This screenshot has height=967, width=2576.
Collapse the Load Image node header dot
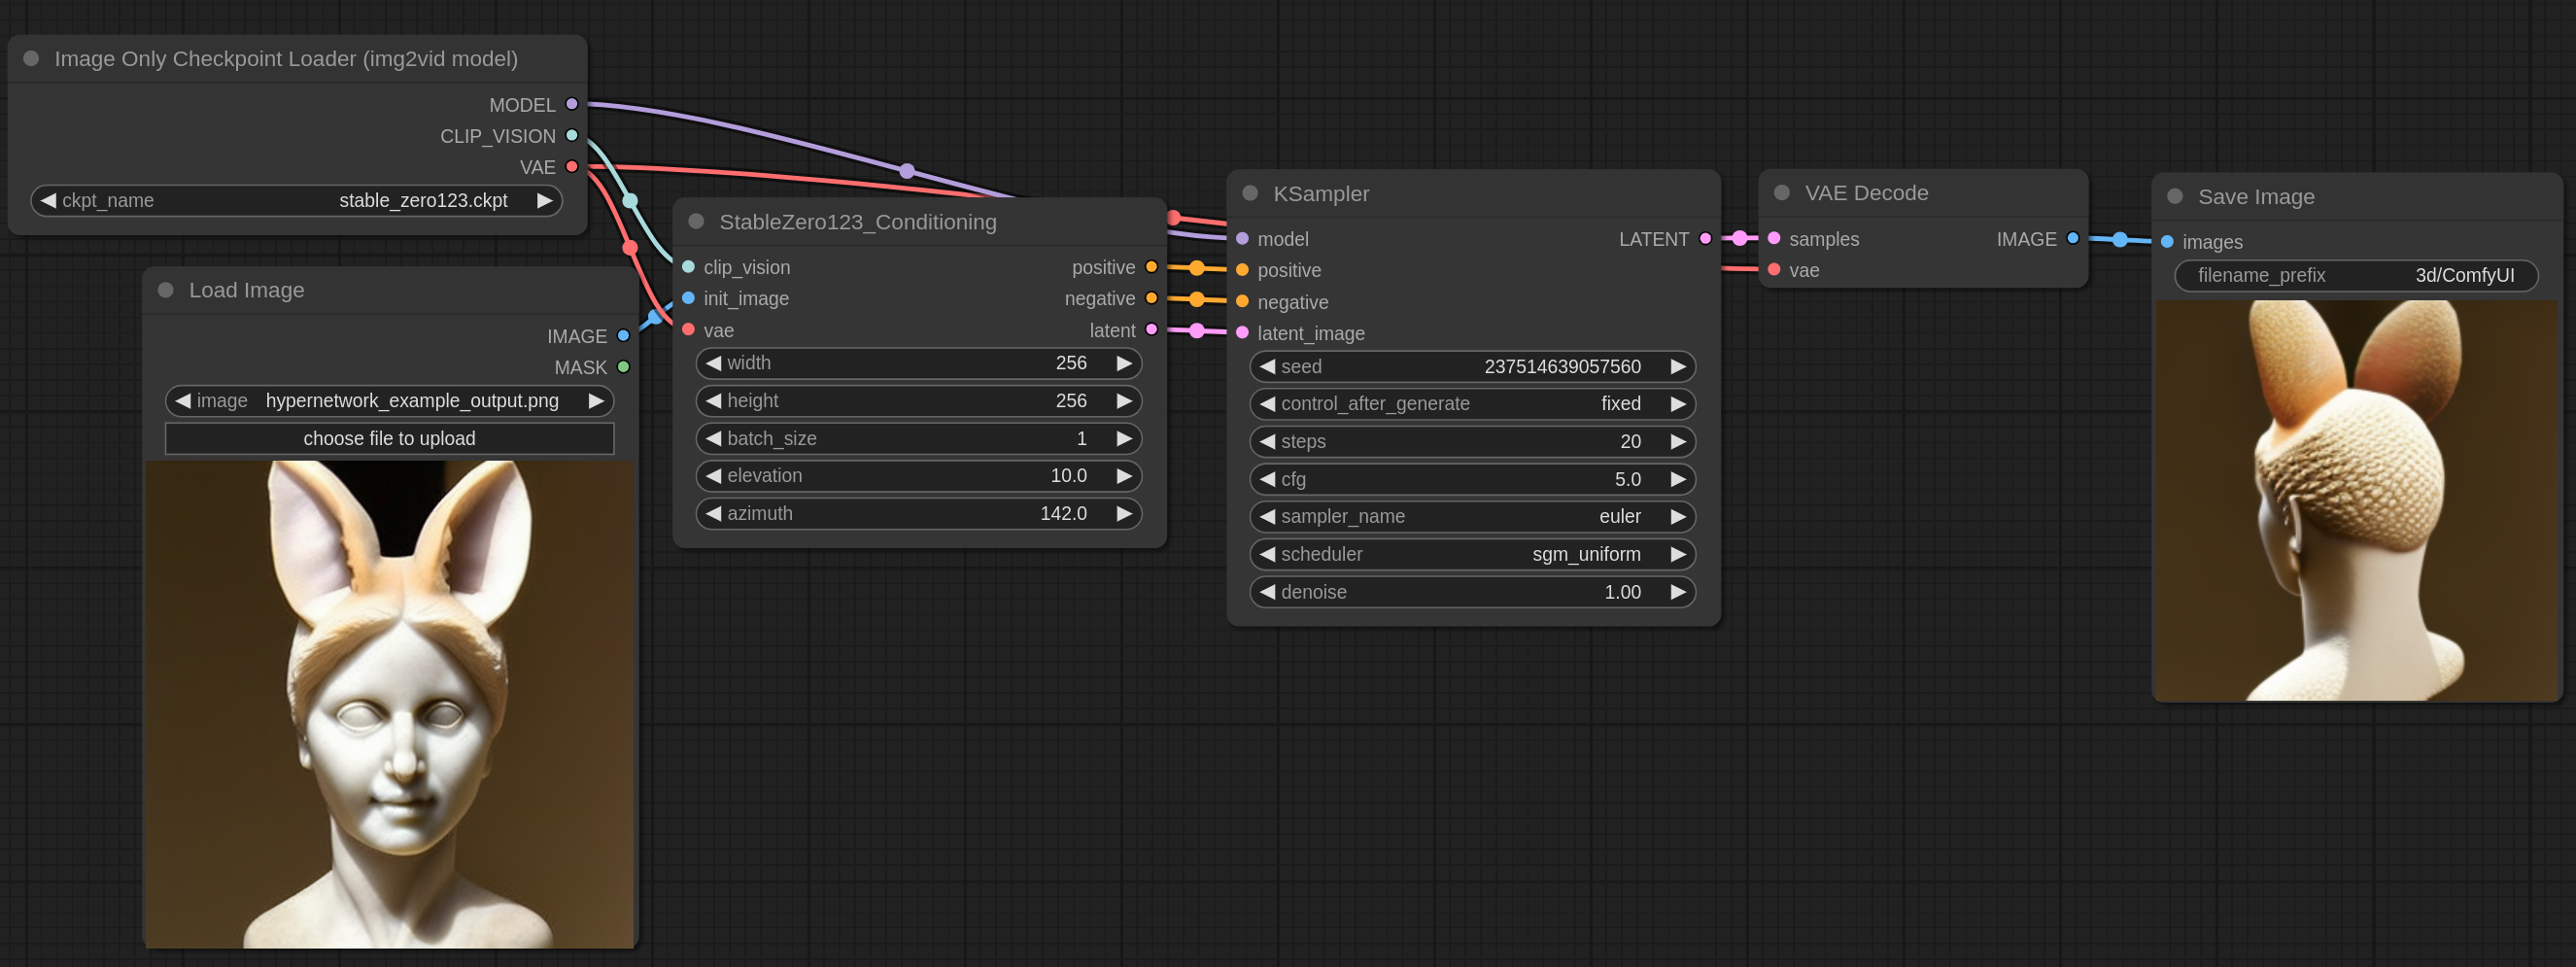166,290
